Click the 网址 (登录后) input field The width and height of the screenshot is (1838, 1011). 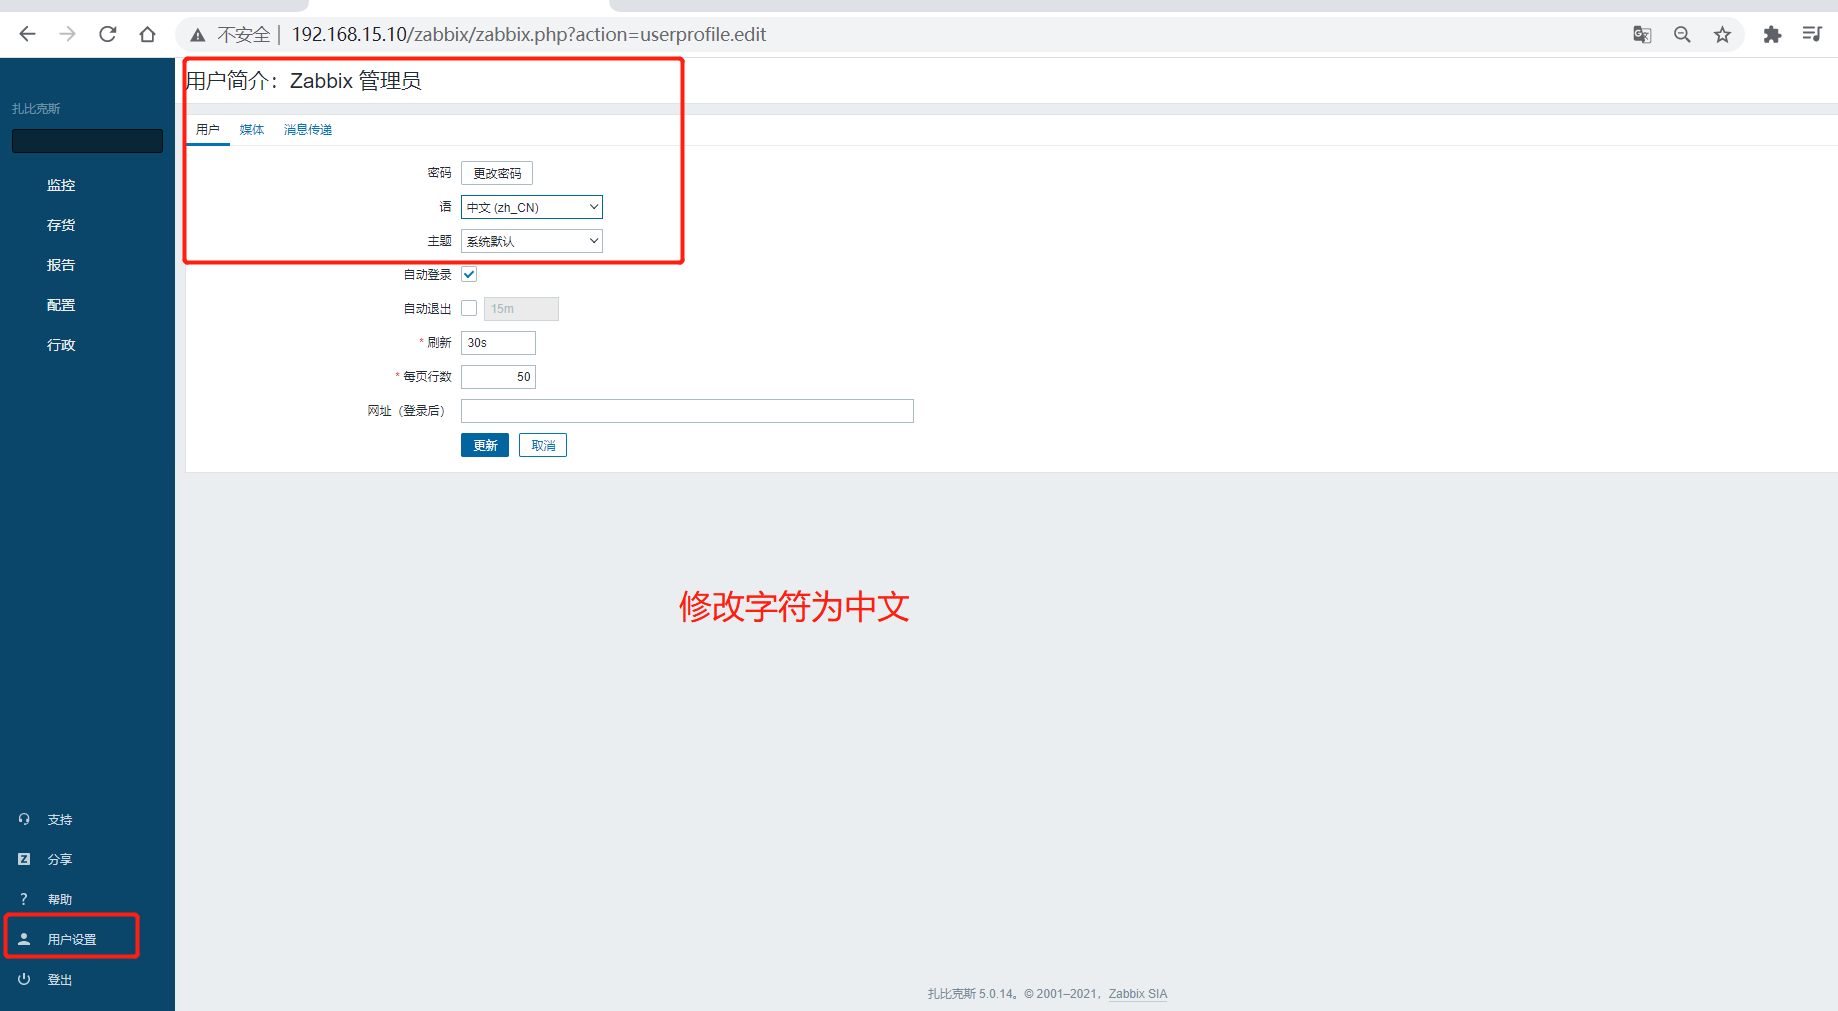[x=687, y=411]
